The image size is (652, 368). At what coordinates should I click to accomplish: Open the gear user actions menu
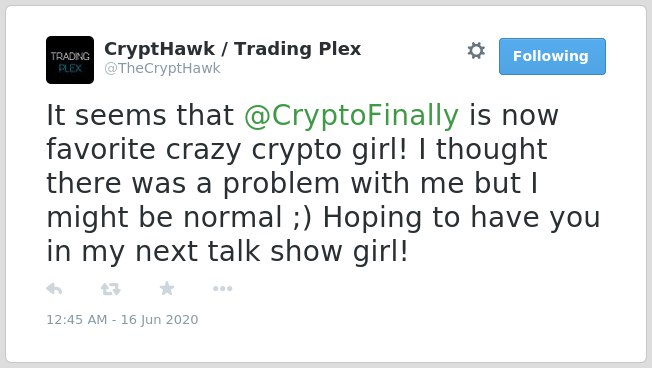tap(476, 51)
